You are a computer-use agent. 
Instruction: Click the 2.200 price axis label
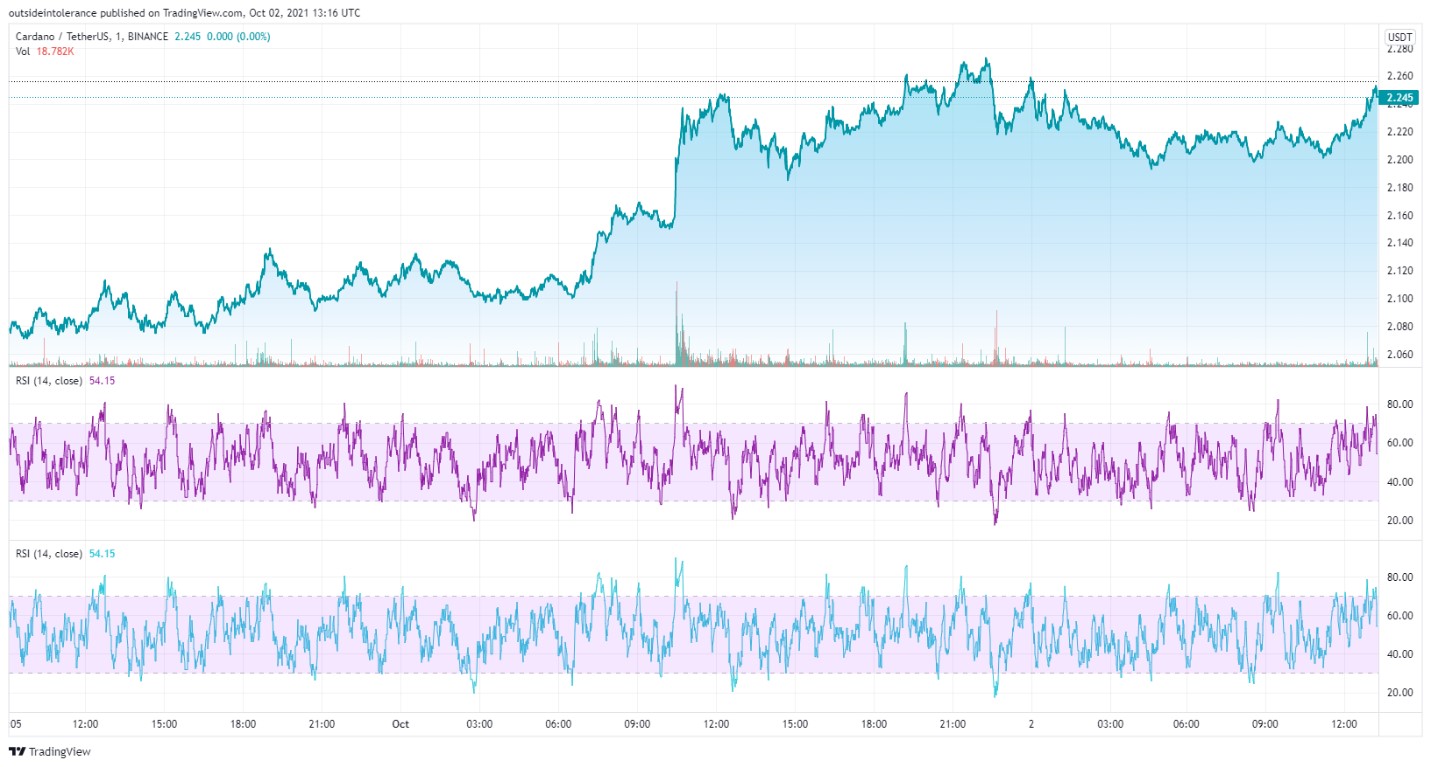(1399, 160)
